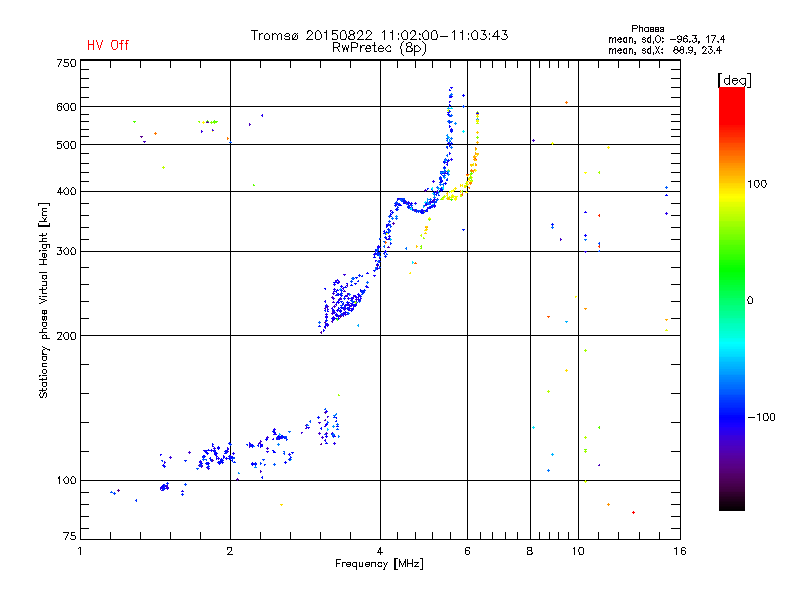Click the y-axis tick label '100'

point(66,481)
